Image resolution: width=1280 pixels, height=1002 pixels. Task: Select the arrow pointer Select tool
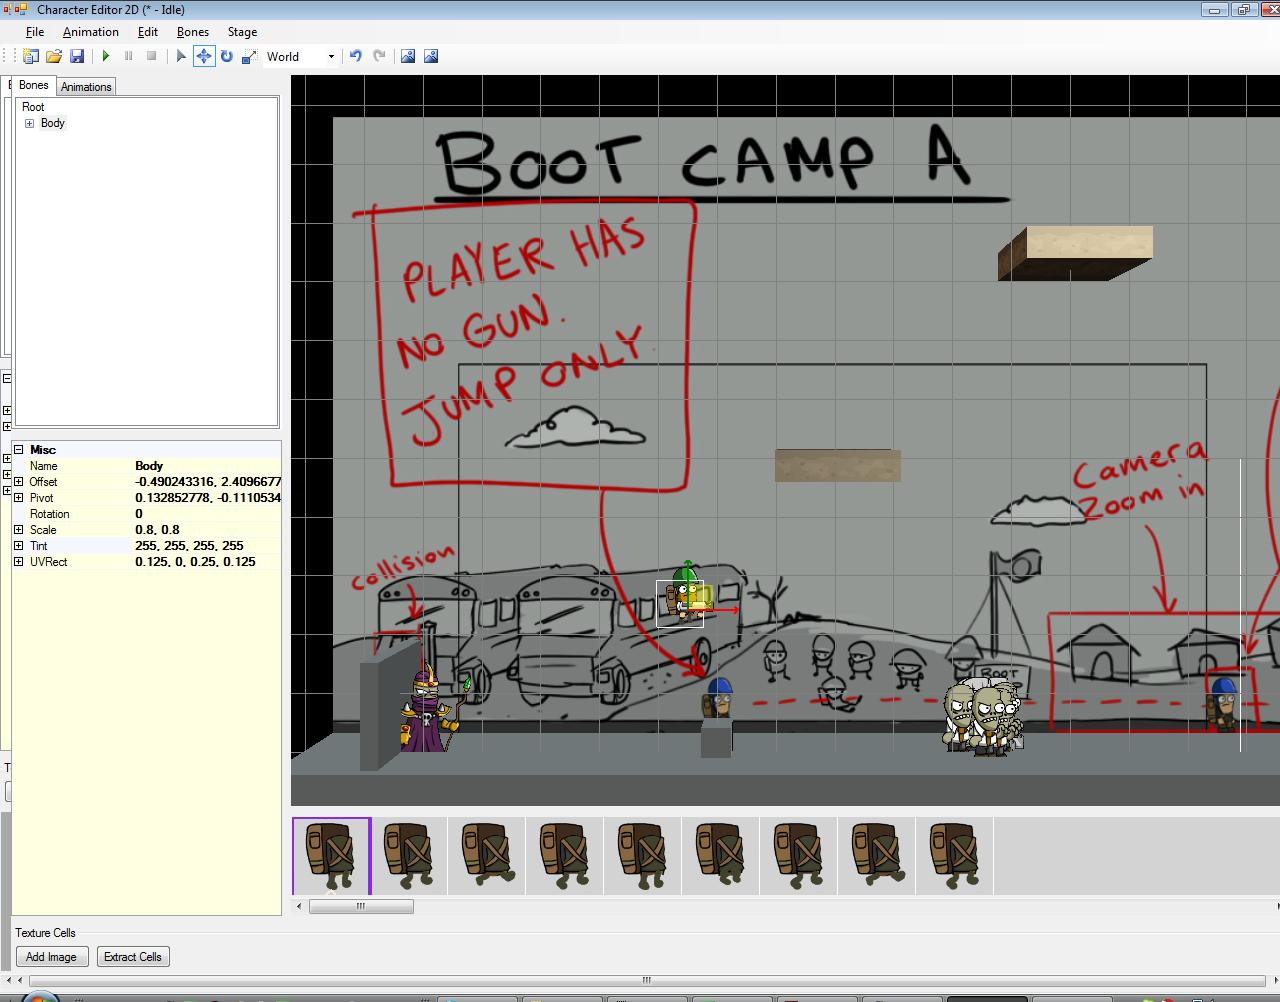click(x=181, y=56)
